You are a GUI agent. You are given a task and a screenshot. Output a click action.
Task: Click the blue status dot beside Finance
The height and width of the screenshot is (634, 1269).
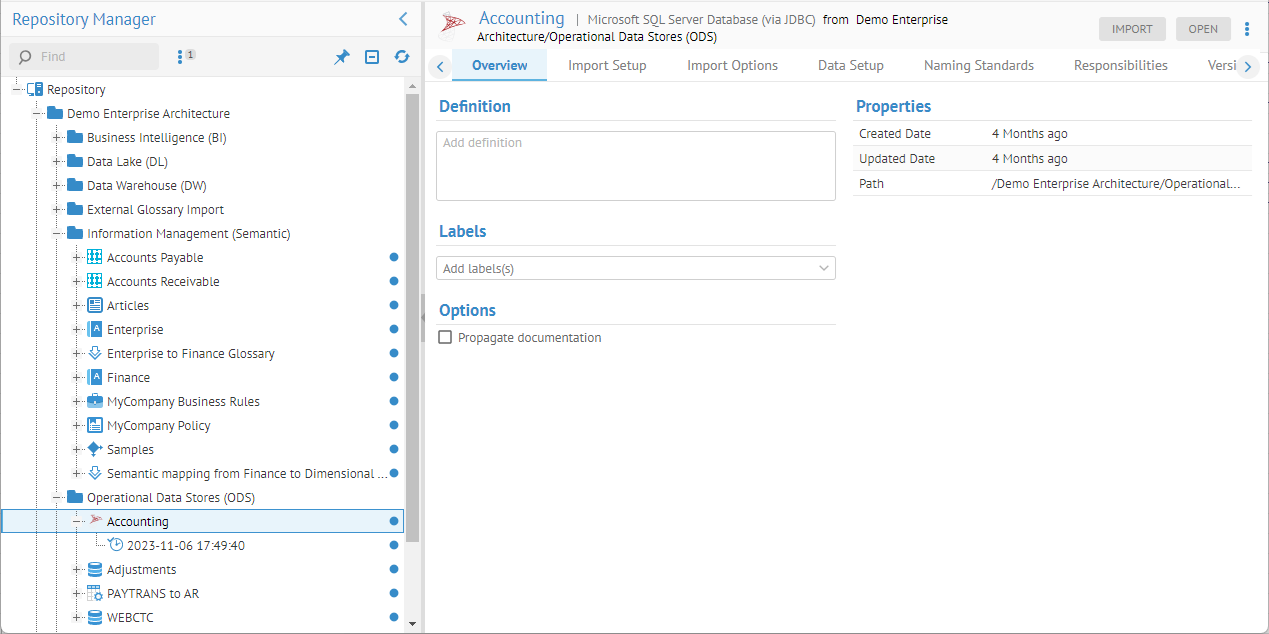click(394, 378)
